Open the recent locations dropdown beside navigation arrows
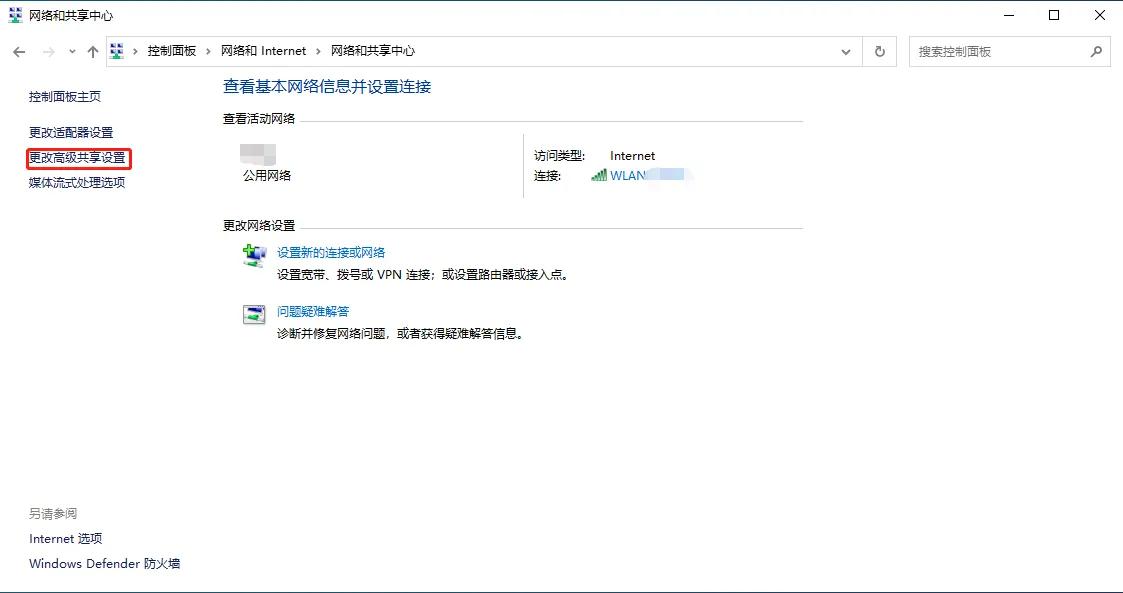Image resolution: width=1123 pixels, height=593 pixels. pos(71,51)
